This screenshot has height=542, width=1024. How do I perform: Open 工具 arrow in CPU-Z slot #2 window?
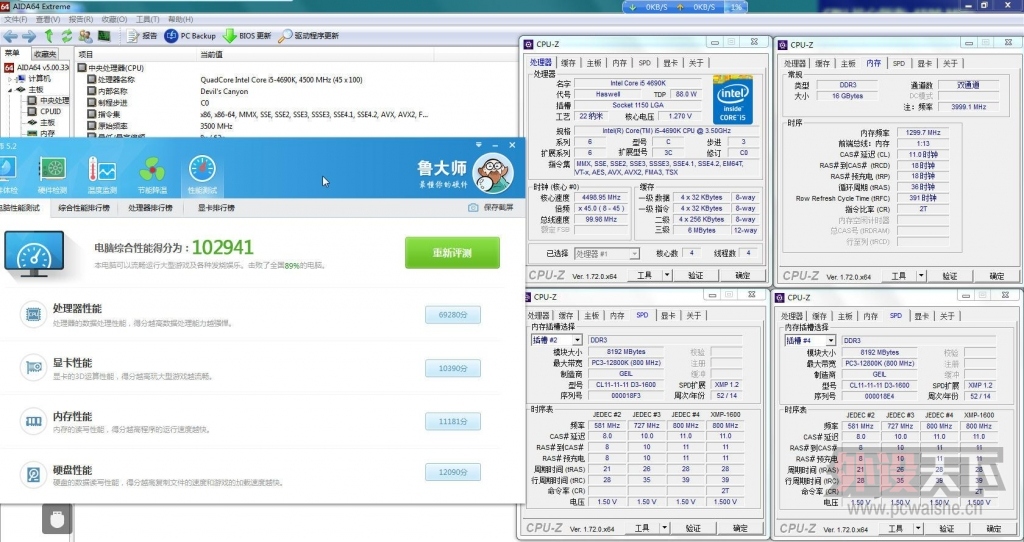click(x=665, y=528)
